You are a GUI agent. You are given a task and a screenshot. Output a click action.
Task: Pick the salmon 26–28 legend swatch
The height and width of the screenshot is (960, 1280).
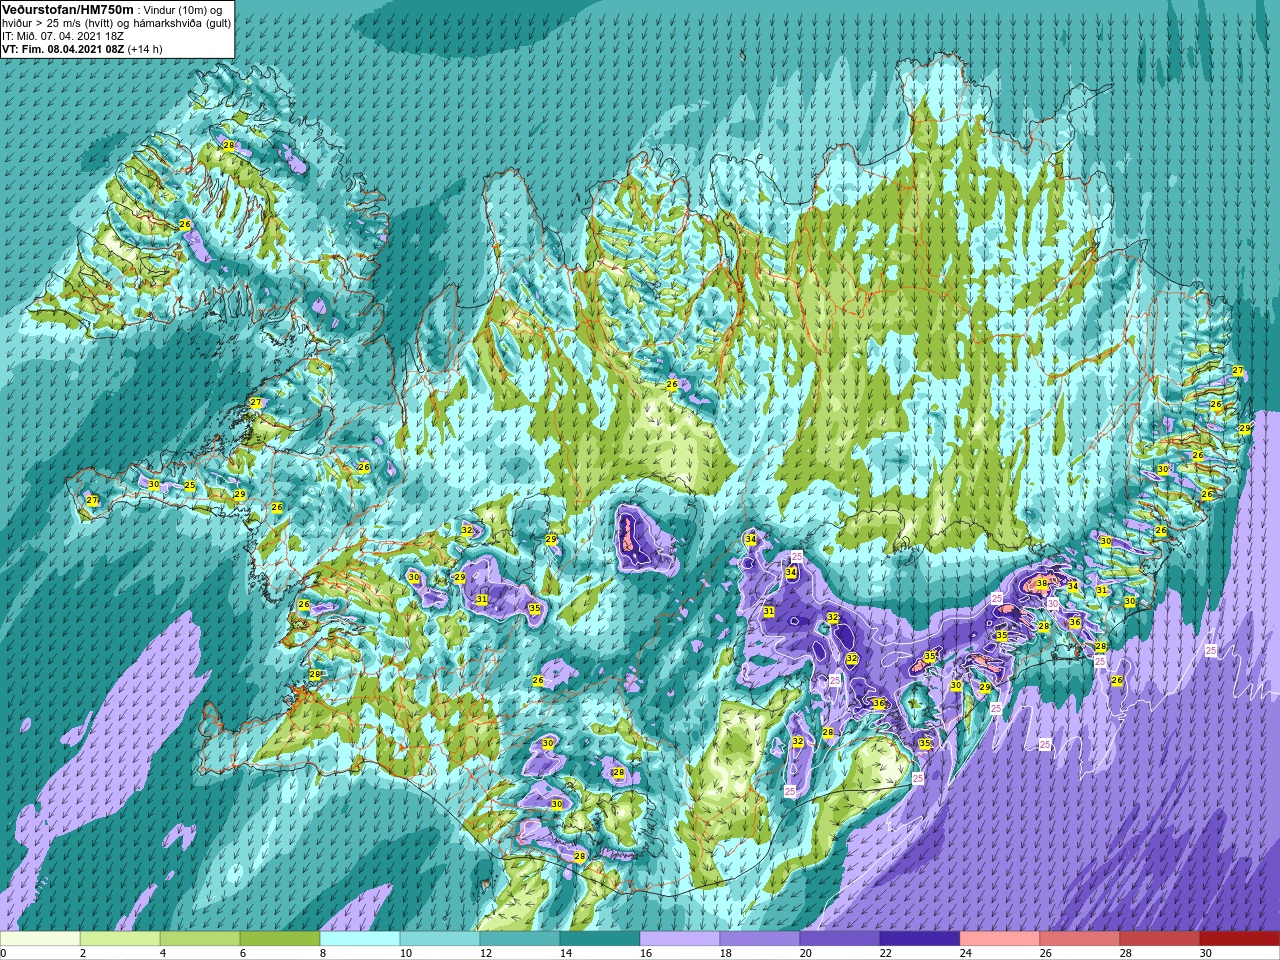[1080, 939]
